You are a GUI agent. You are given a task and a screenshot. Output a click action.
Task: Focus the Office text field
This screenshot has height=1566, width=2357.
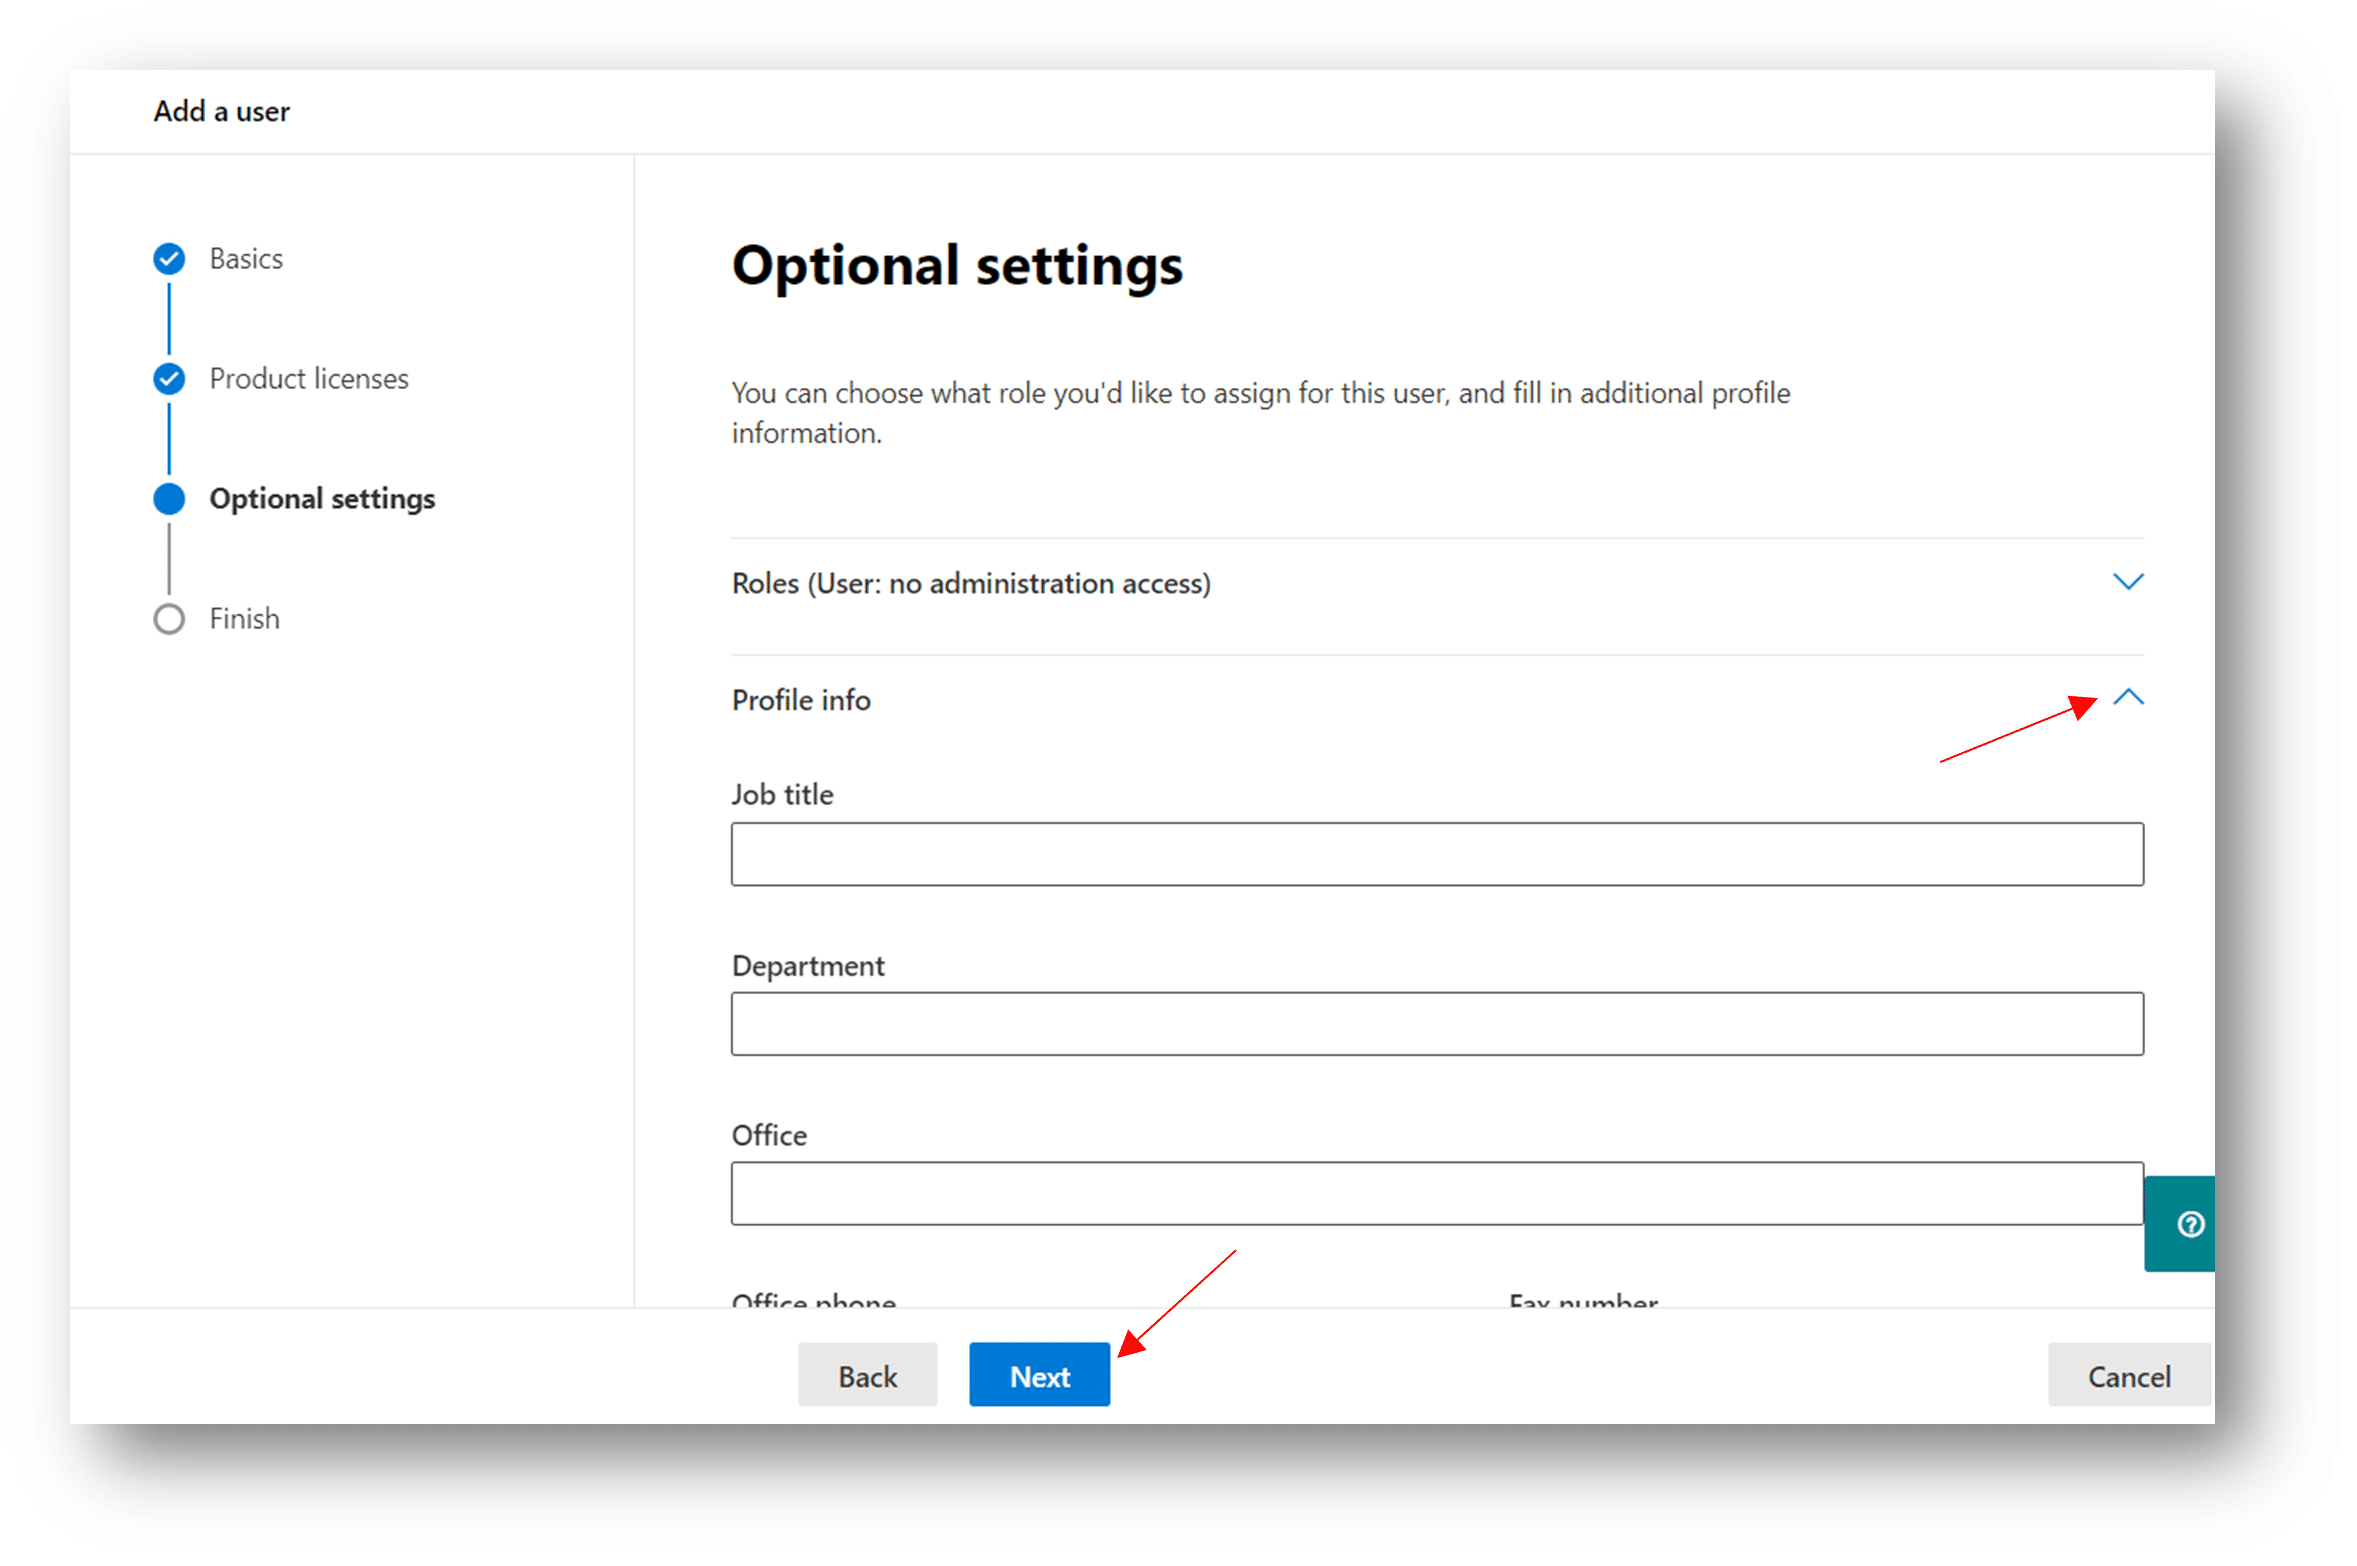click(x=1436, y=1193)
